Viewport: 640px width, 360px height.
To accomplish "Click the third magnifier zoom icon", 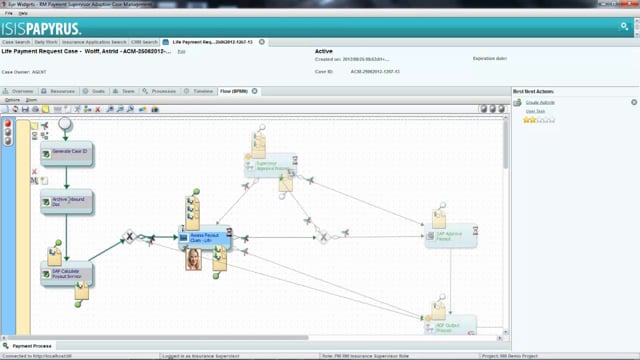I will 131,109.
